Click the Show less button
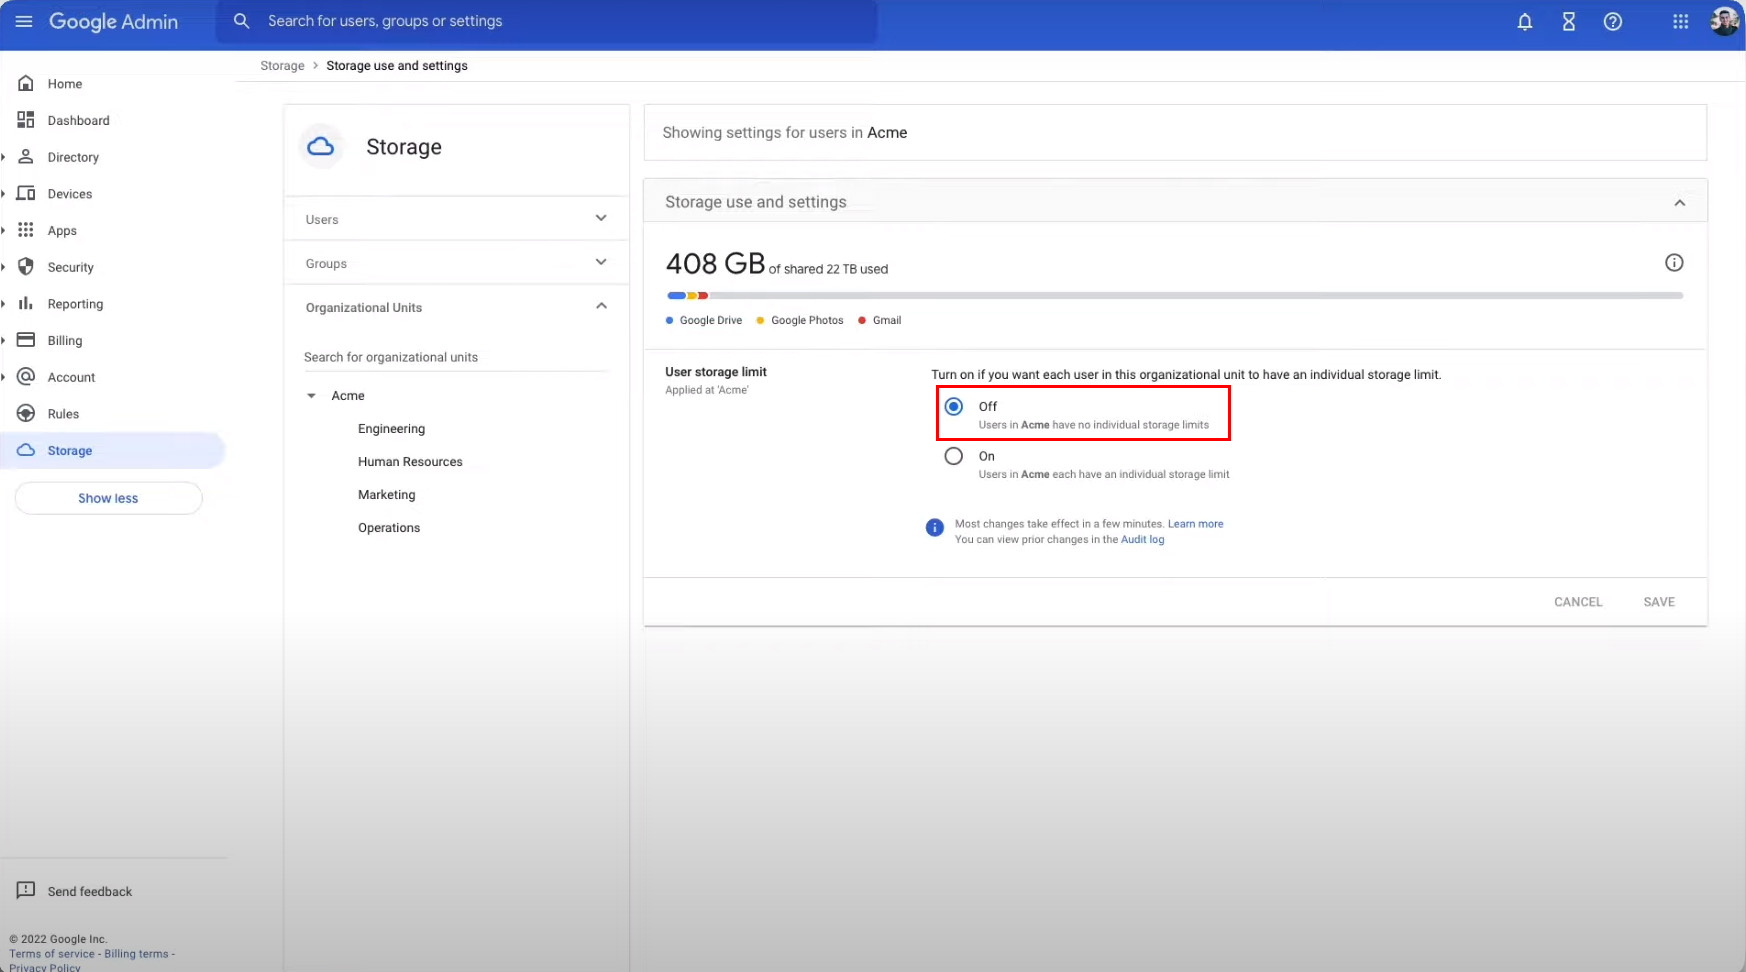Image resolution: width=1746 pixels, height=972 pixels. click(x=108, y=498)
